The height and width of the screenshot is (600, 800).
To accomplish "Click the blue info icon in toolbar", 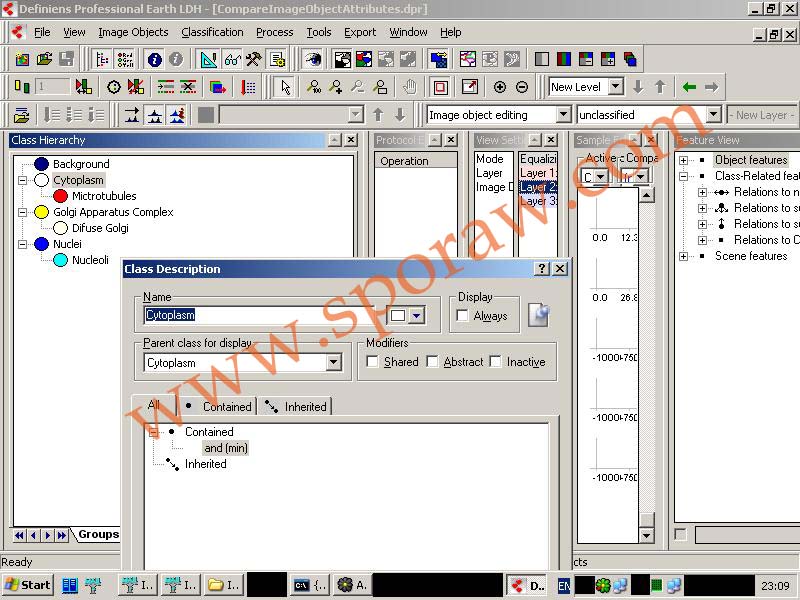I will [x=155, y=60].
